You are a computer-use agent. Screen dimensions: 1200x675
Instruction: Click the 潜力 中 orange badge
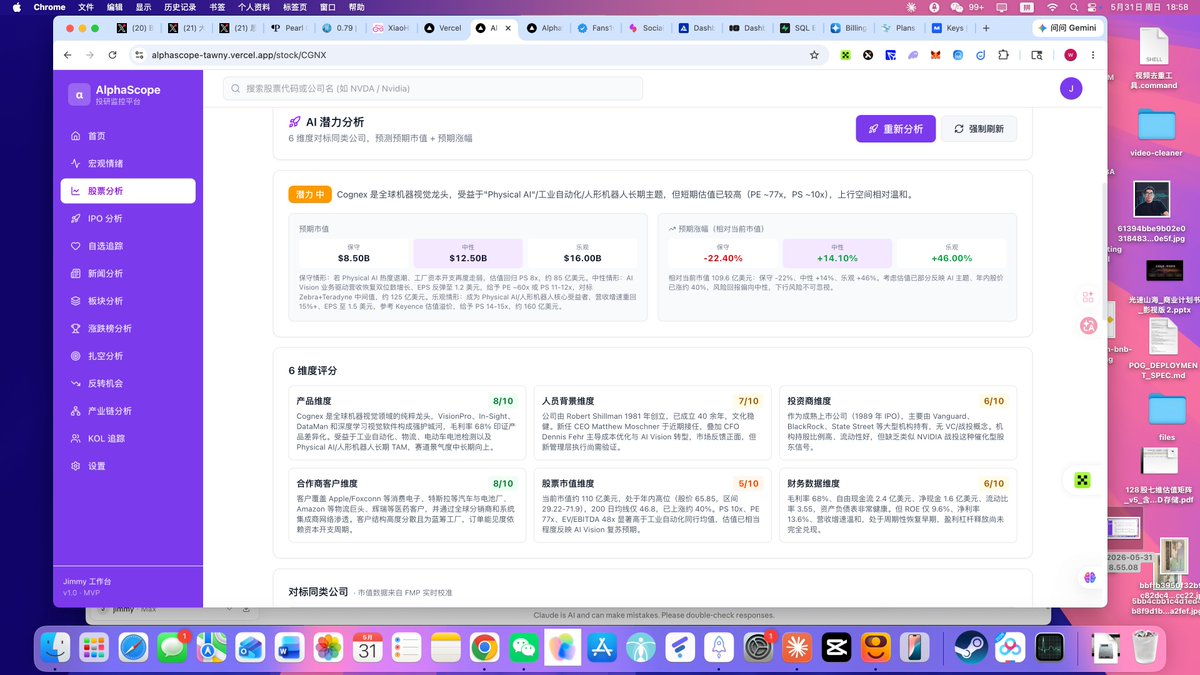(x=310, y=195)
